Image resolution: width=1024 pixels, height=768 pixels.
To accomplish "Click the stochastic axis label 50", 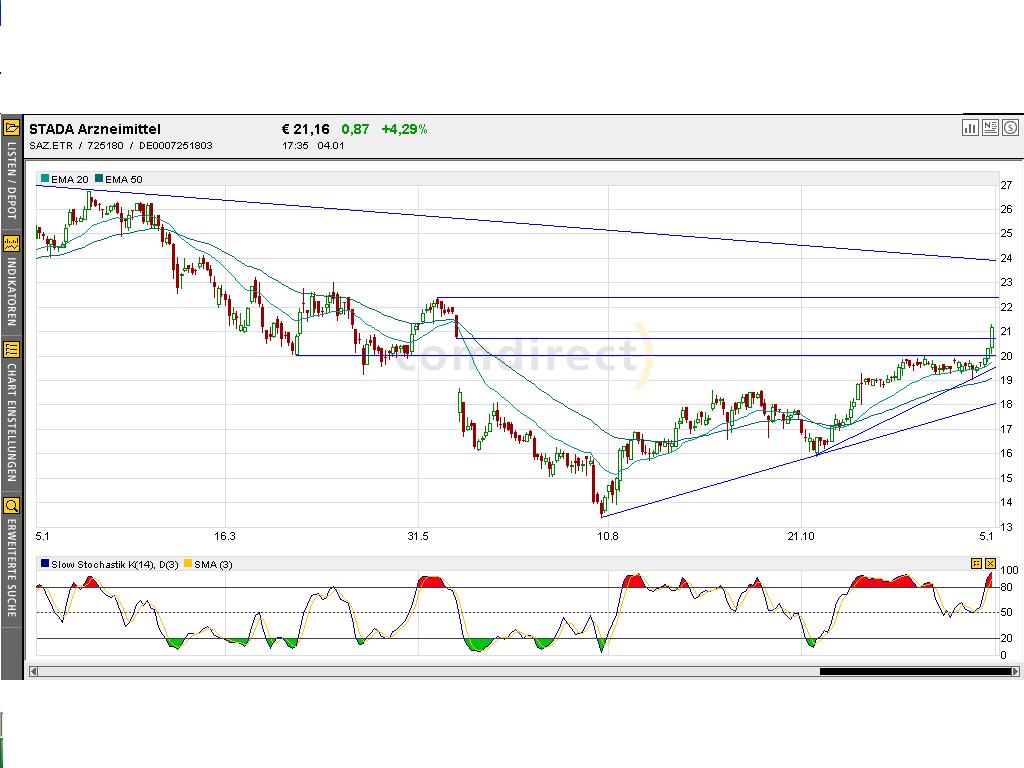I will point(1006,613).
